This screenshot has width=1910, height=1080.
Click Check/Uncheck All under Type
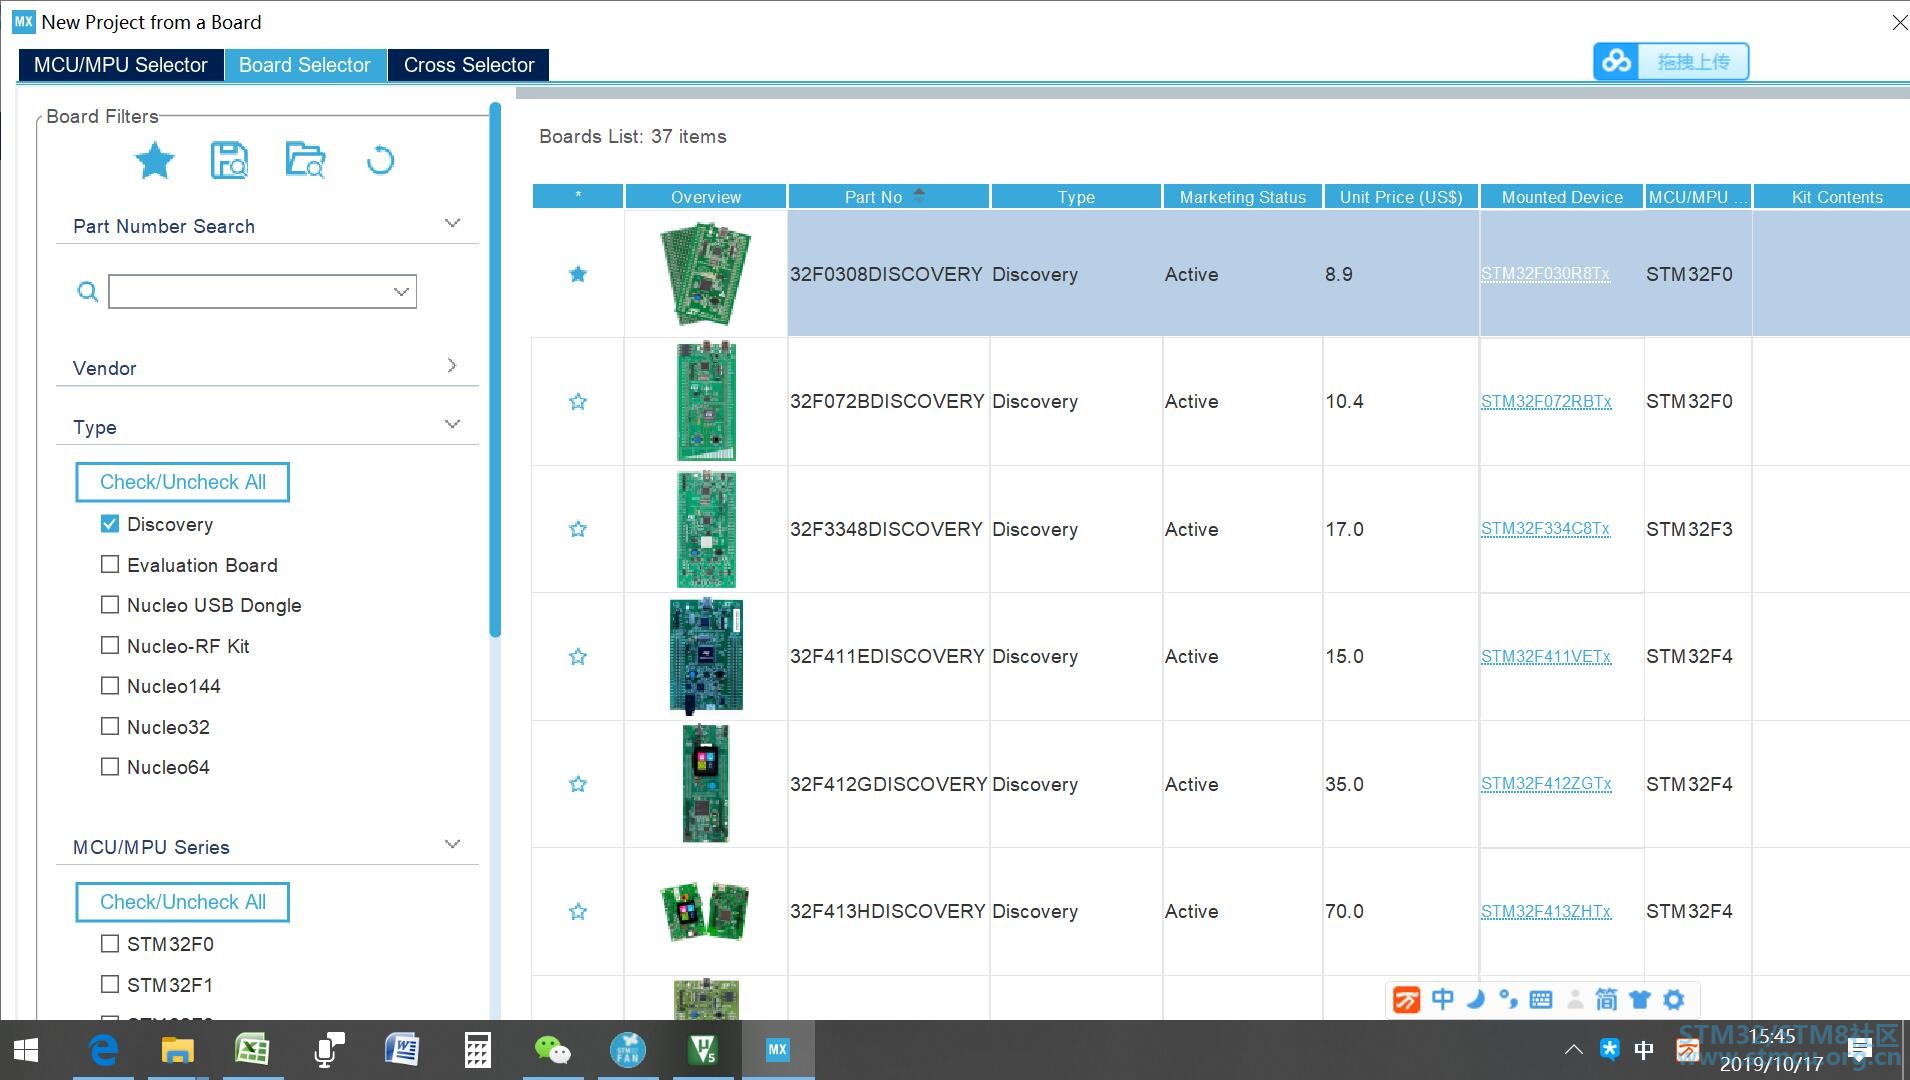[182, 482]
